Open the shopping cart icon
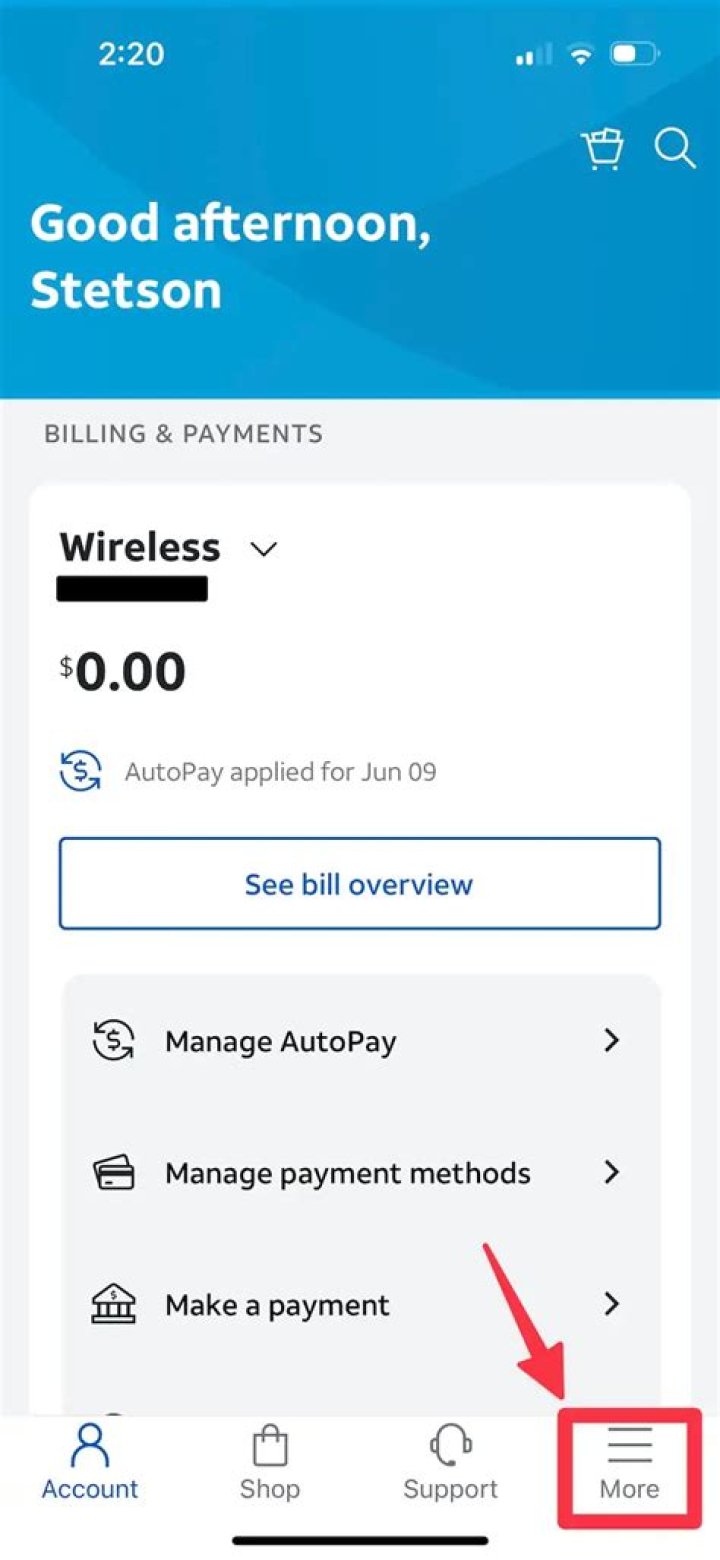The width and height of the screenshot is (720, 1560). pyautogui.click(x=602, y=149)
